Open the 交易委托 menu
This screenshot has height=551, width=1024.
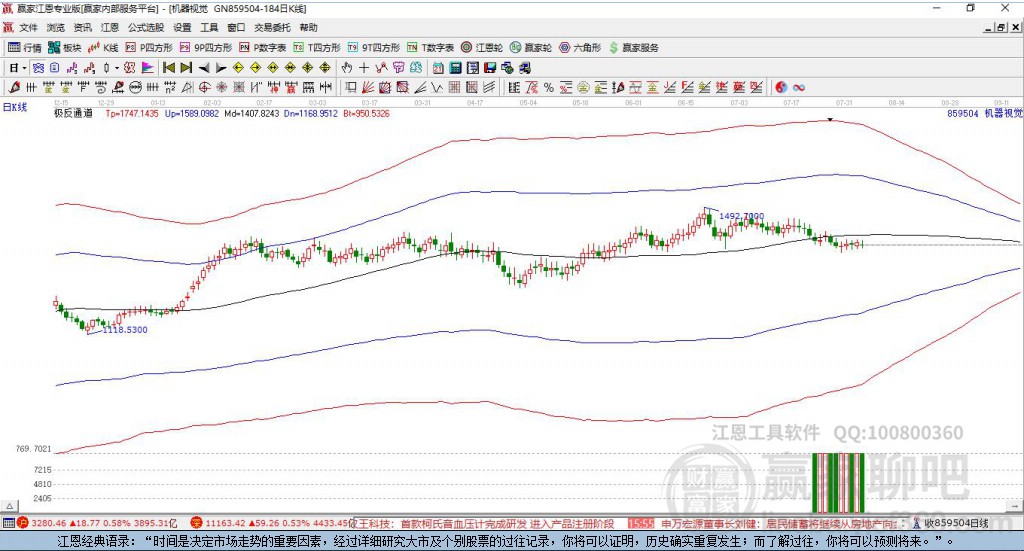272,27
